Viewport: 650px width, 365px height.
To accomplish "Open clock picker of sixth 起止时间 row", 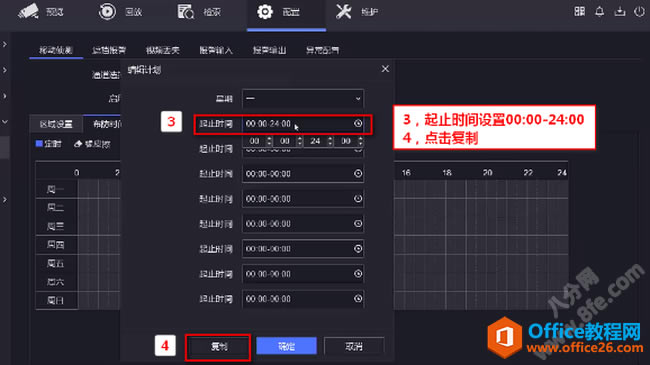I will coord(358,248).
